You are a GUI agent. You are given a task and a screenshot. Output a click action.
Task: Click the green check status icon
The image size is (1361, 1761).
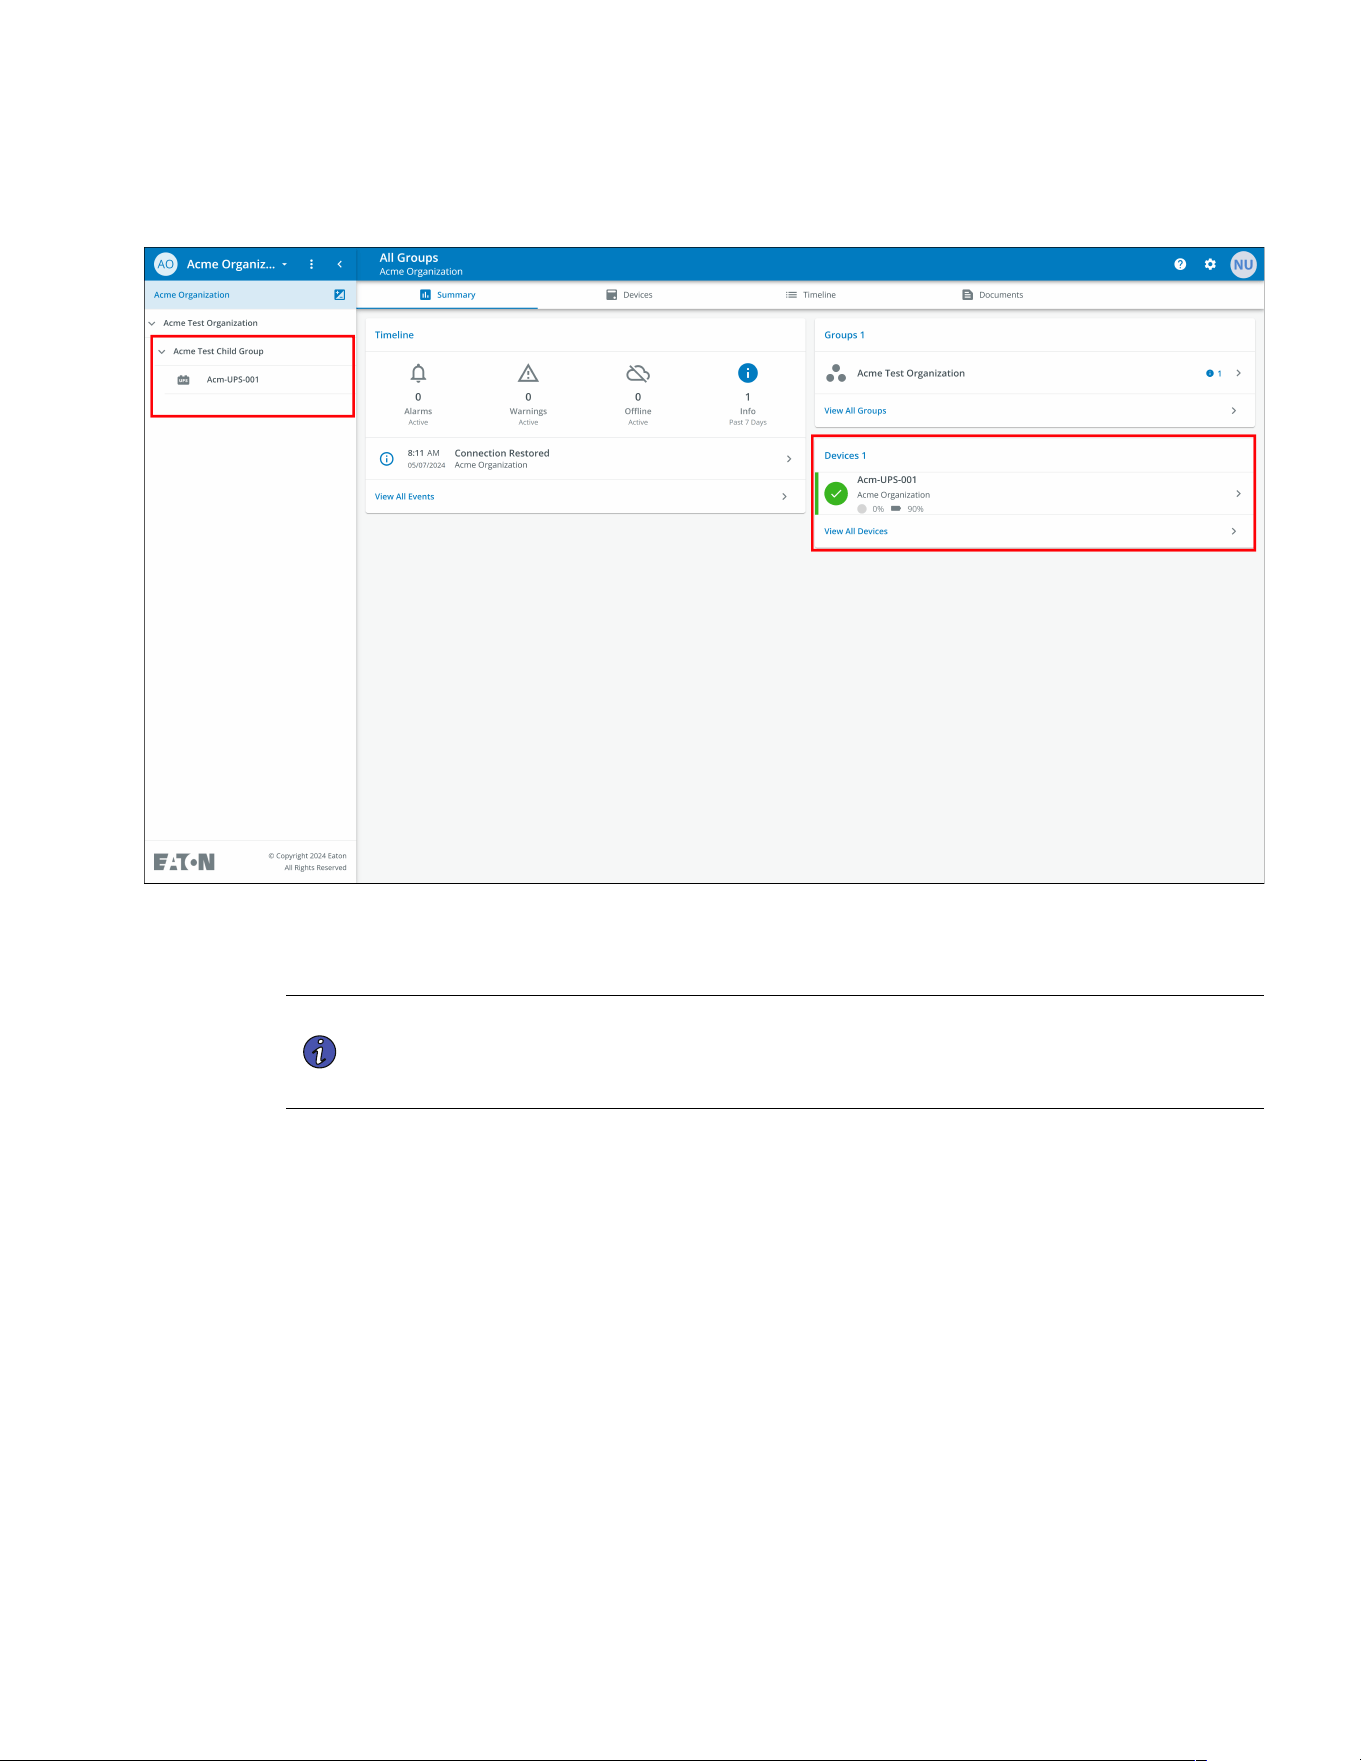[x=836, y=494]
